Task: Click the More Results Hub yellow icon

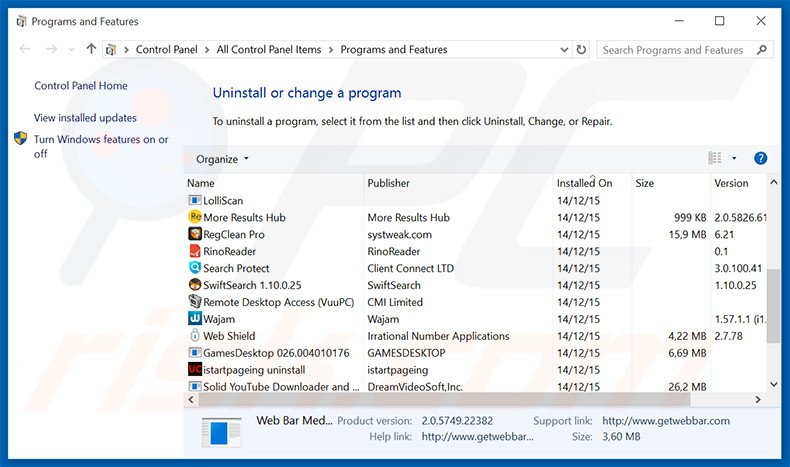Action: tap(194, 217)
